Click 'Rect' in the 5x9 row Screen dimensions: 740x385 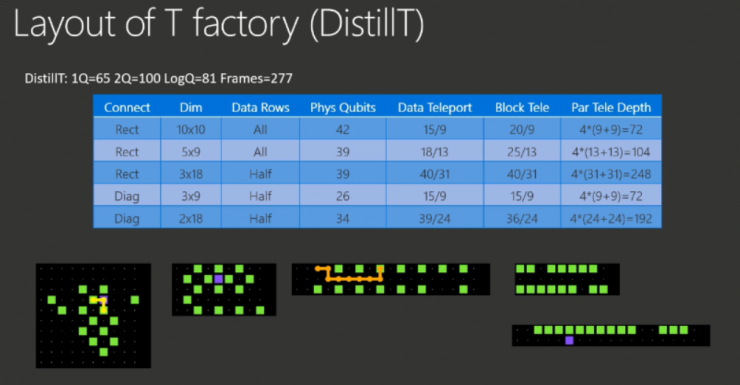tap(127, 152)
